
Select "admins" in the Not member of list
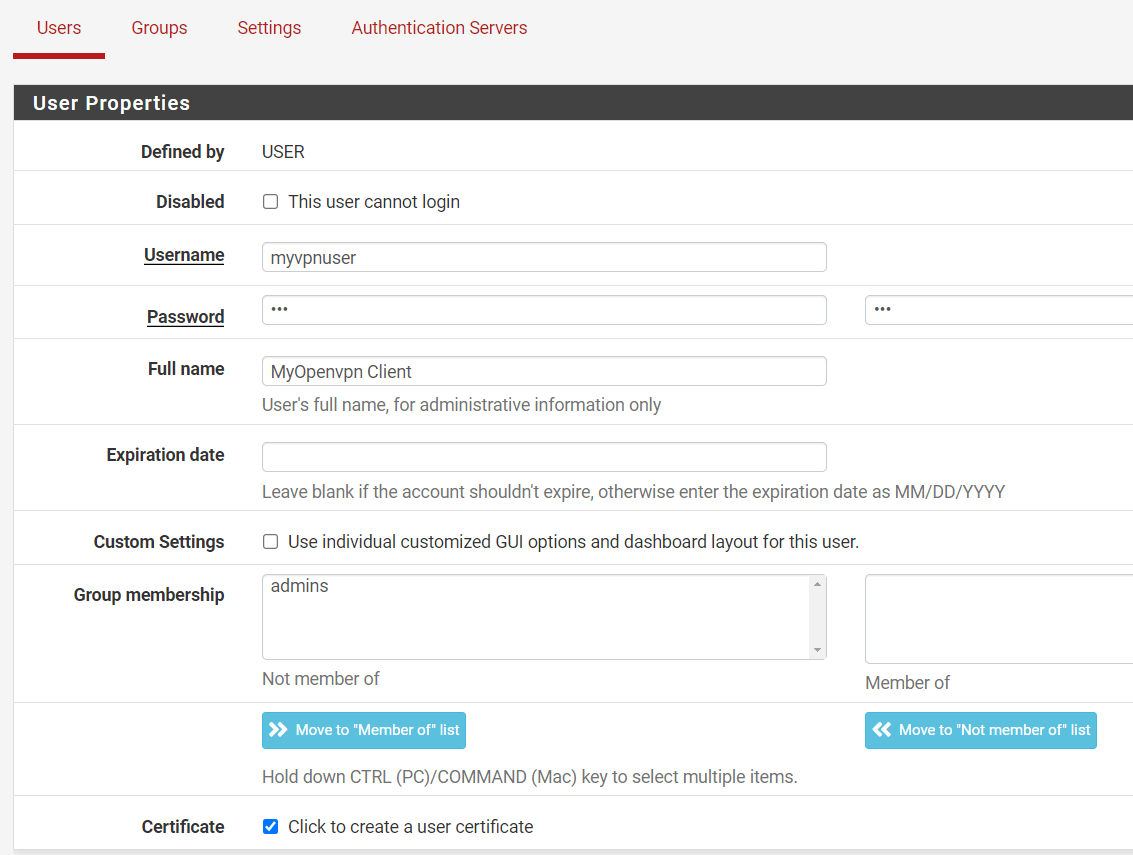[299, 585]
